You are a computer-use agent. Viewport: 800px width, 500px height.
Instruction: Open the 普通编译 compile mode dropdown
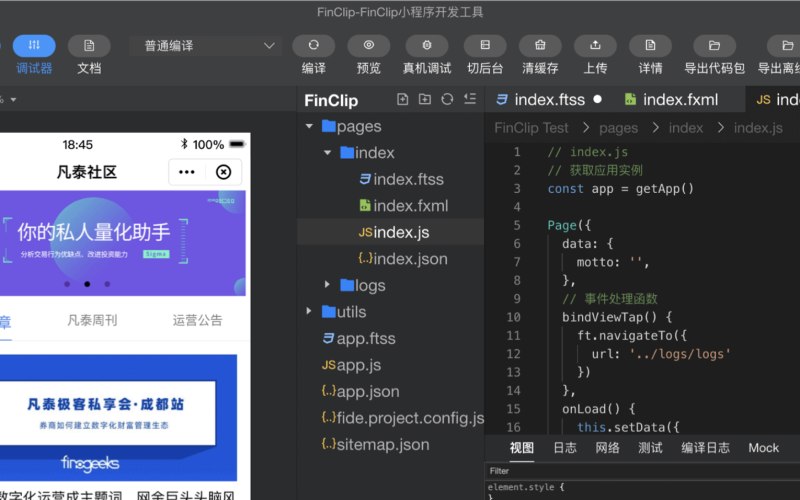205,46
